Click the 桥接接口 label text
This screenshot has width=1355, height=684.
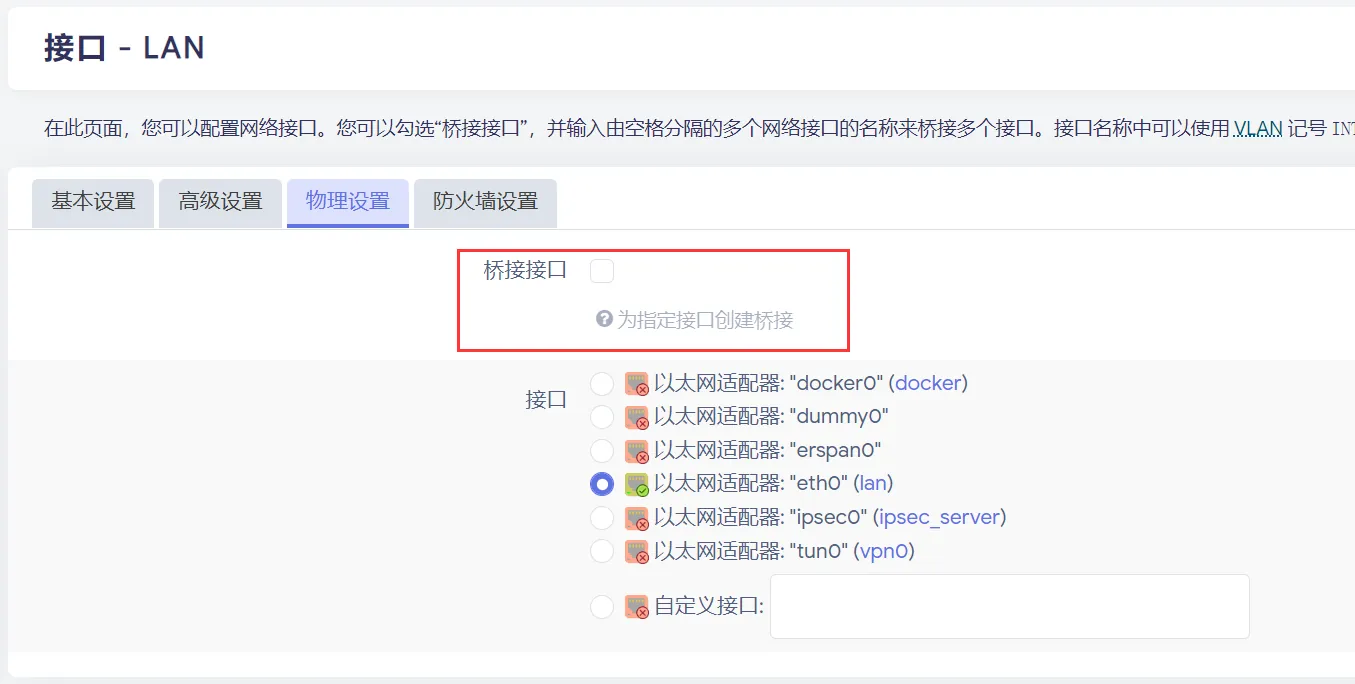click(x=526, y=270)
